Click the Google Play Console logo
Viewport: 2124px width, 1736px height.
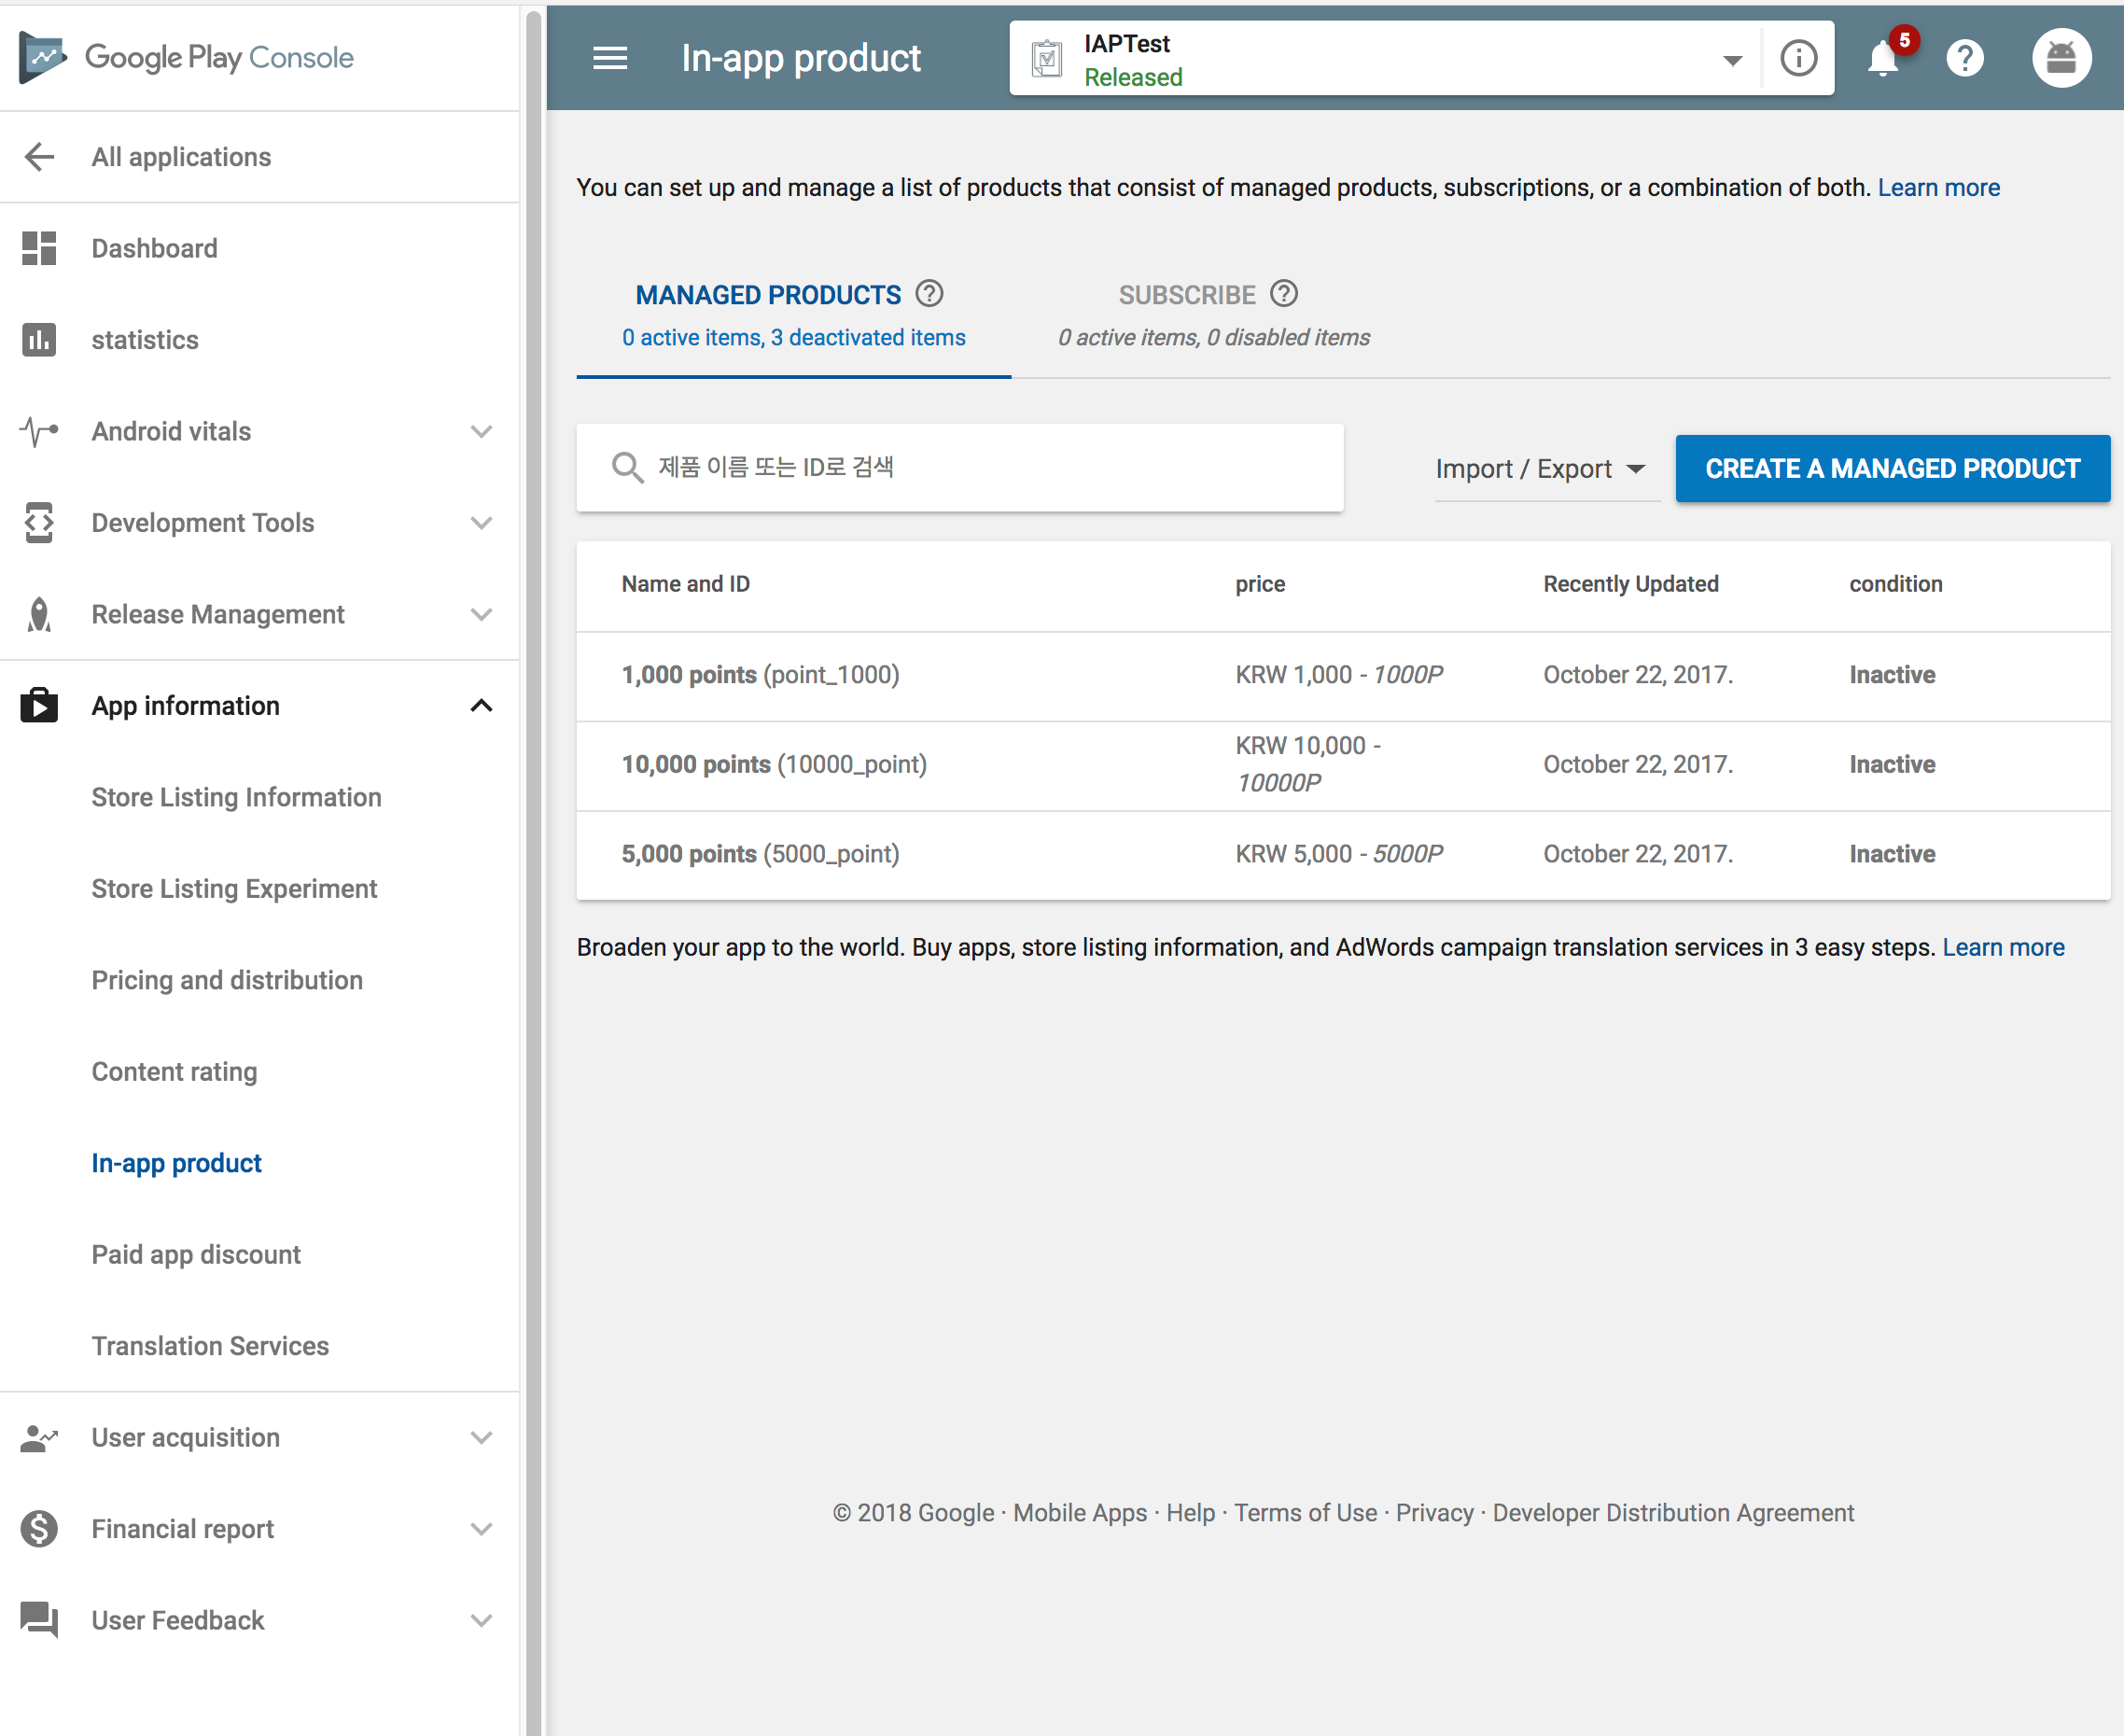click(187, 58)
